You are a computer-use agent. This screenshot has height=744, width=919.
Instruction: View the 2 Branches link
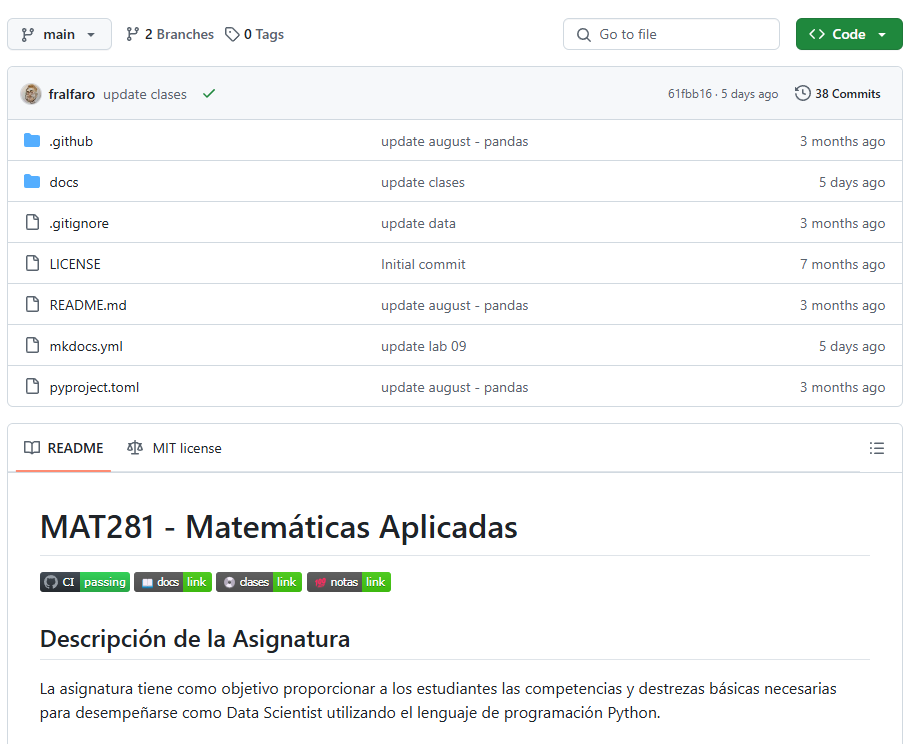(x=170, y=34)
